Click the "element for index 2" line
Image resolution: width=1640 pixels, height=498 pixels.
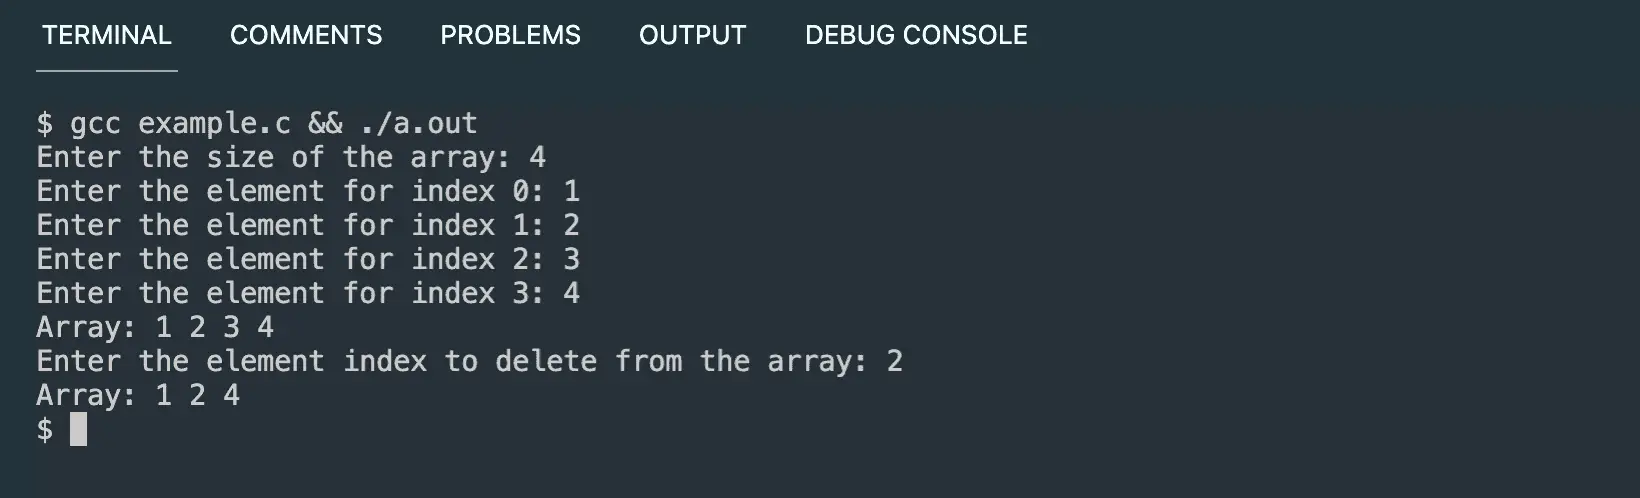click(x=308, y=260)
